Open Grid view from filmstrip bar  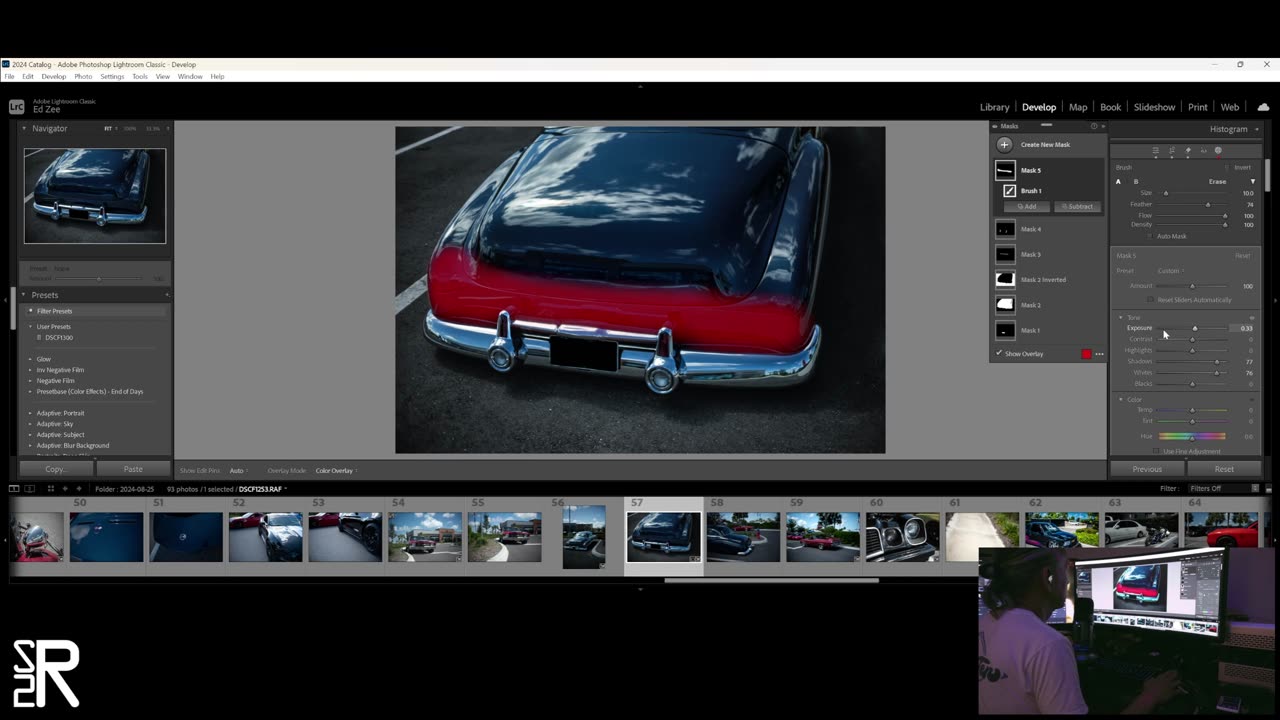click(50, 488)
